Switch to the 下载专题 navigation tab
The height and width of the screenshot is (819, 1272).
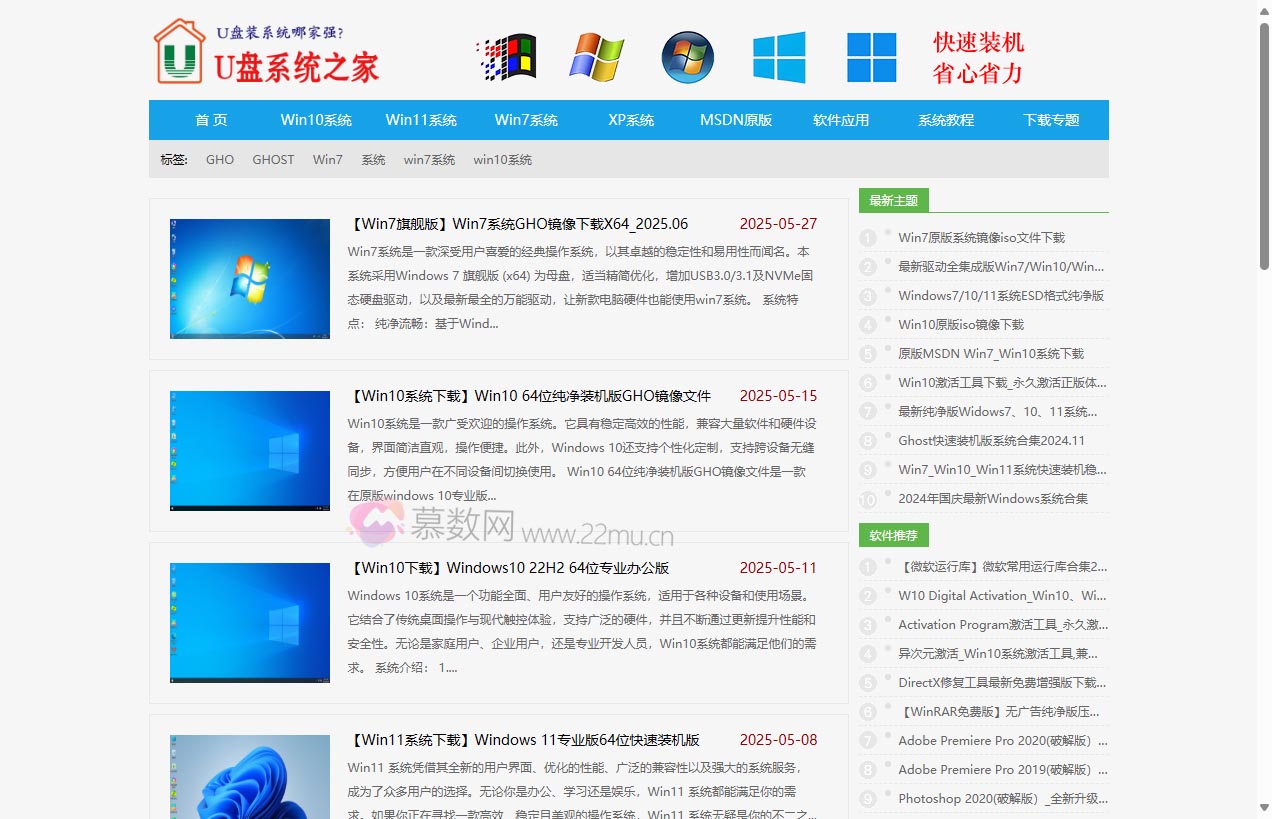pos(1050,119)
